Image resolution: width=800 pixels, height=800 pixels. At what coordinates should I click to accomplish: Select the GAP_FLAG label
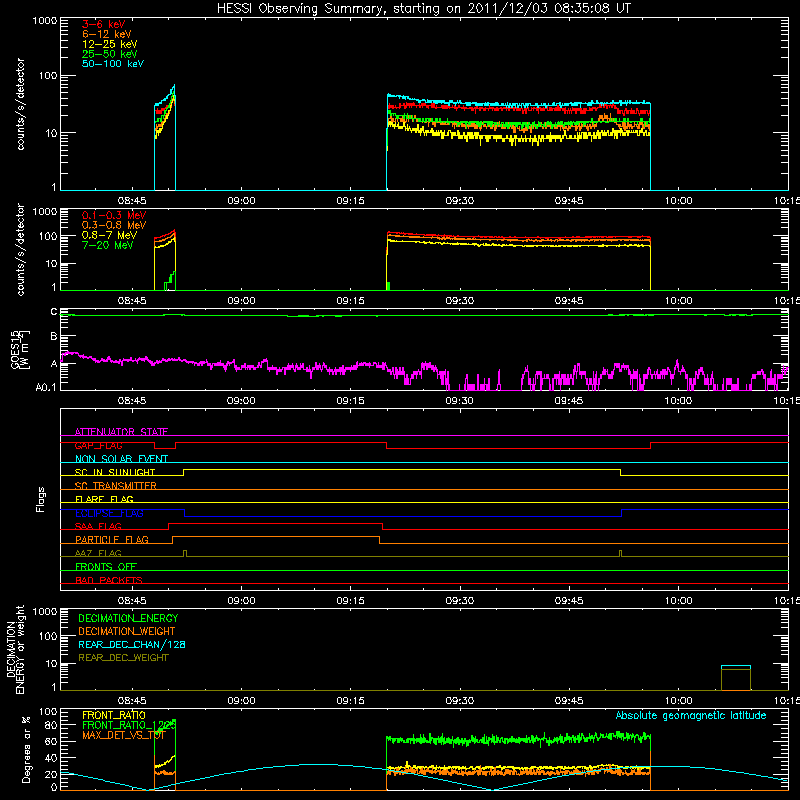pos(98,445)
